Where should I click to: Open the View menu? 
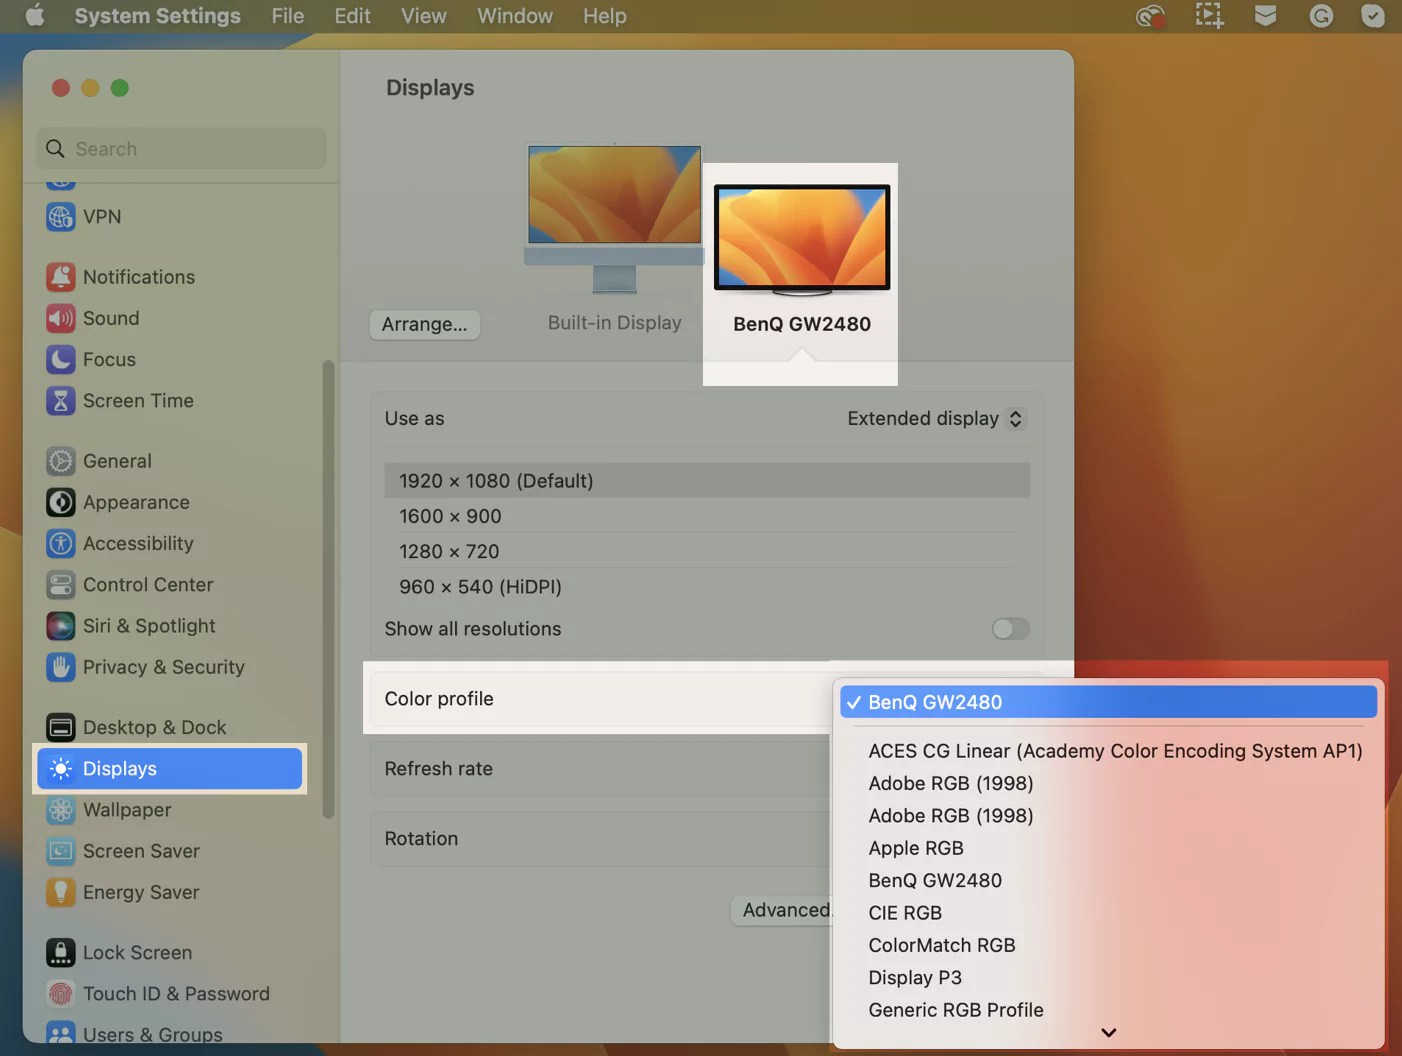coord(423,16)
